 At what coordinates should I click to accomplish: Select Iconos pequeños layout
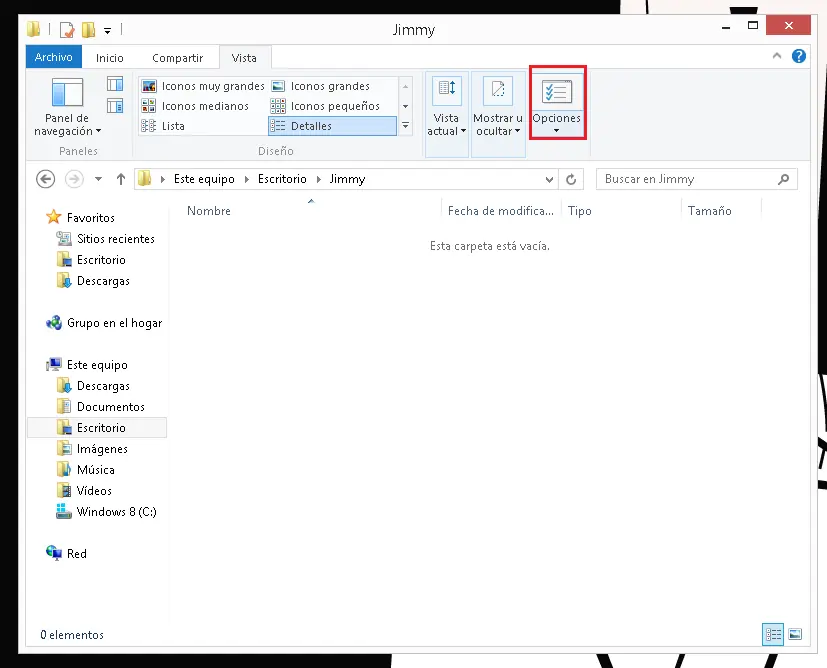click(x=325, y=106)
